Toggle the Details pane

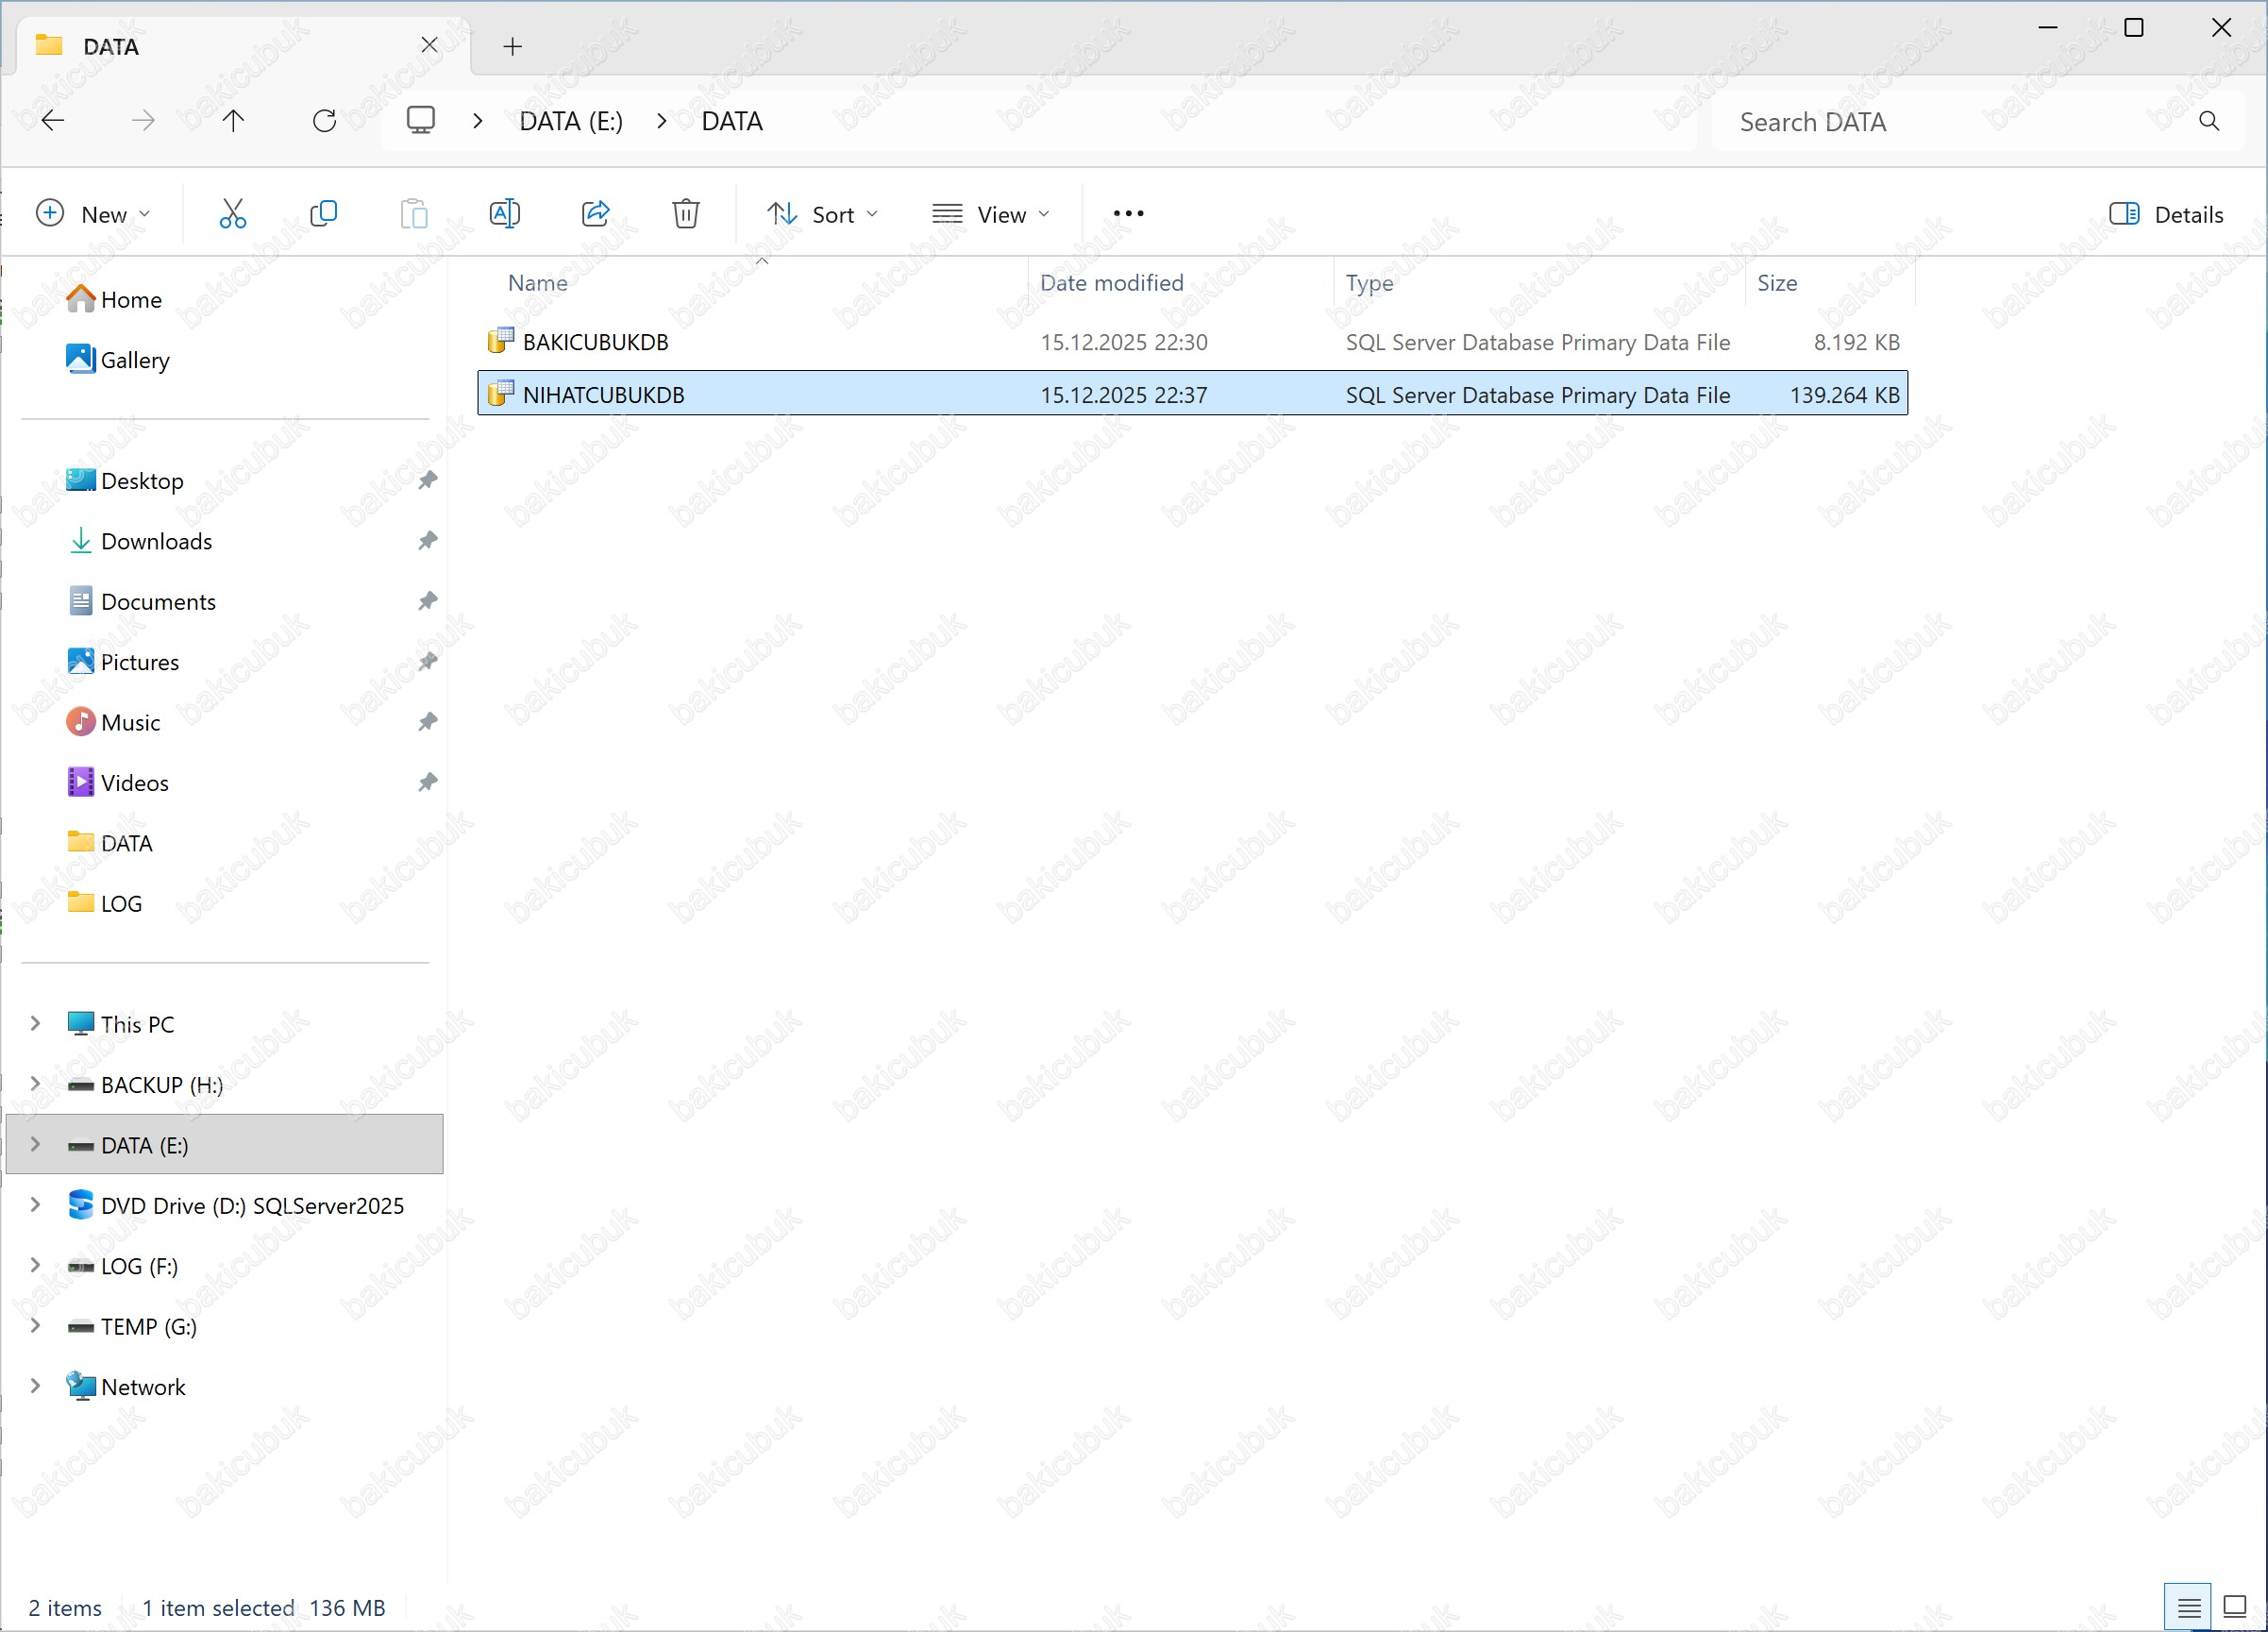tap(2166, 214)
